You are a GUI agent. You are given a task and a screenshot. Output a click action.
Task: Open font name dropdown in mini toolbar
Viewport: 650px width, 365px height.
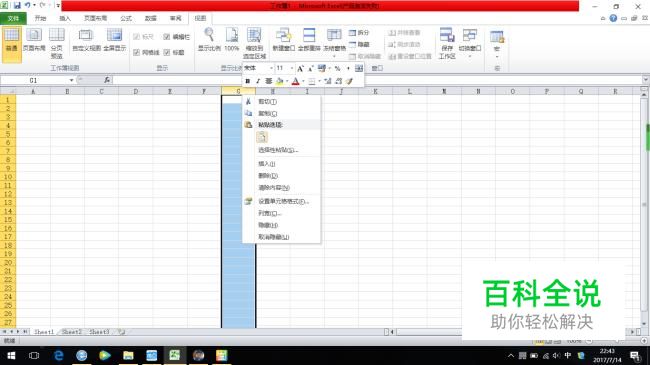tap(271, 68)
